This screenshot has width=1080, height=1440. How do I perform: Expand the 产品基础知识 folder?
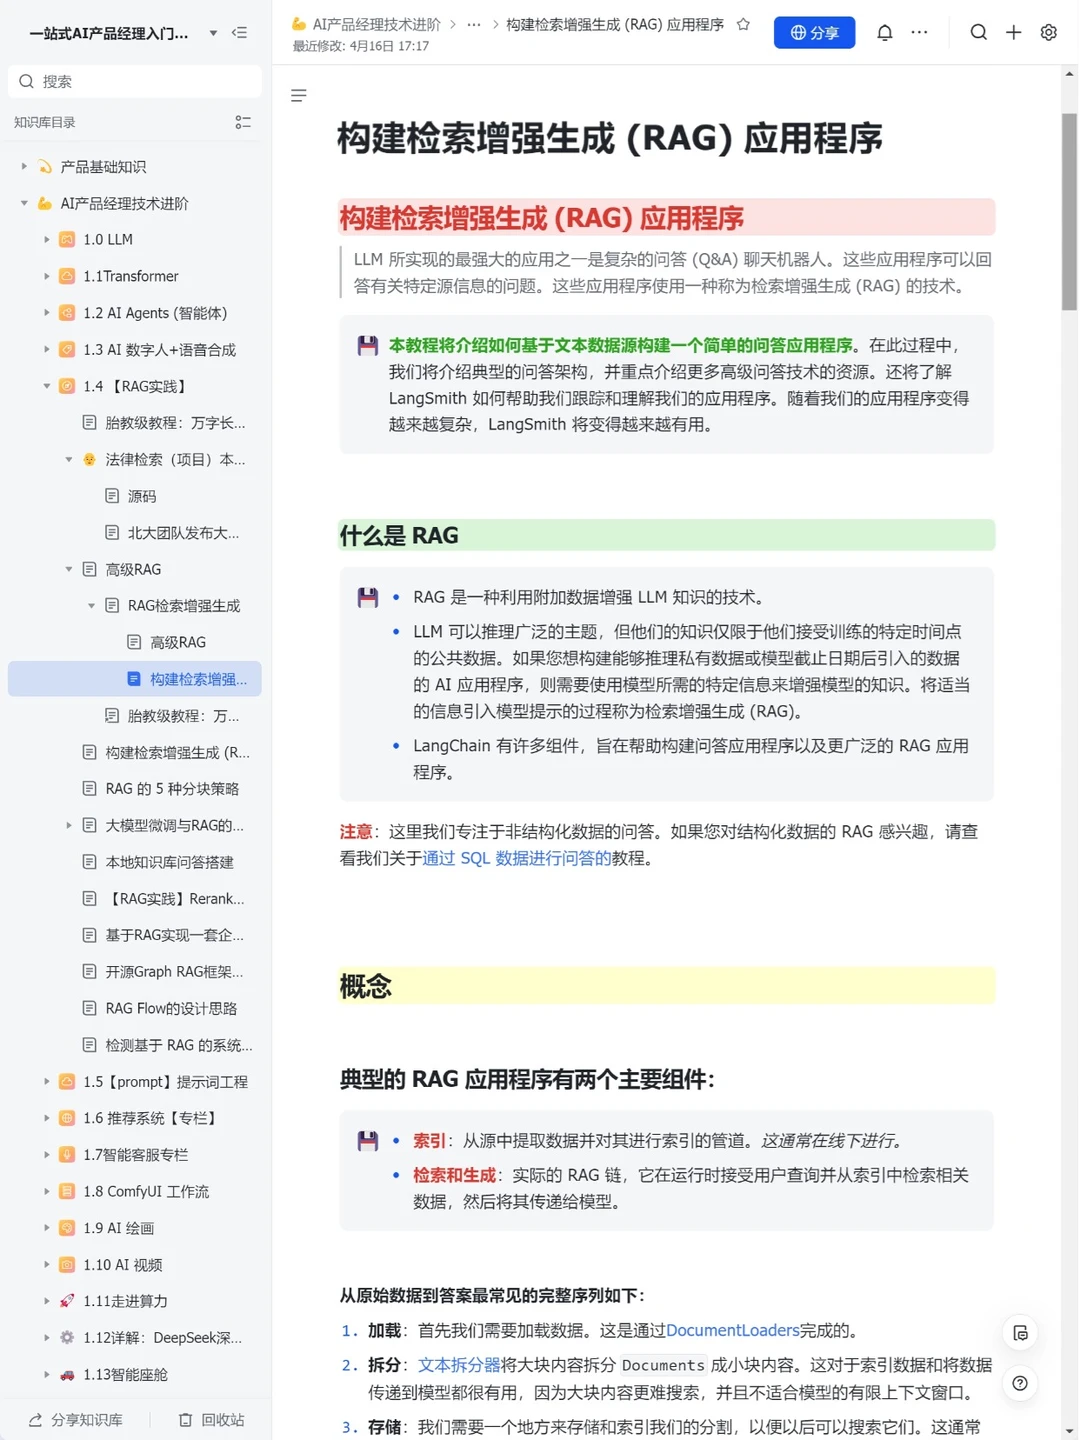coord(24,166)
